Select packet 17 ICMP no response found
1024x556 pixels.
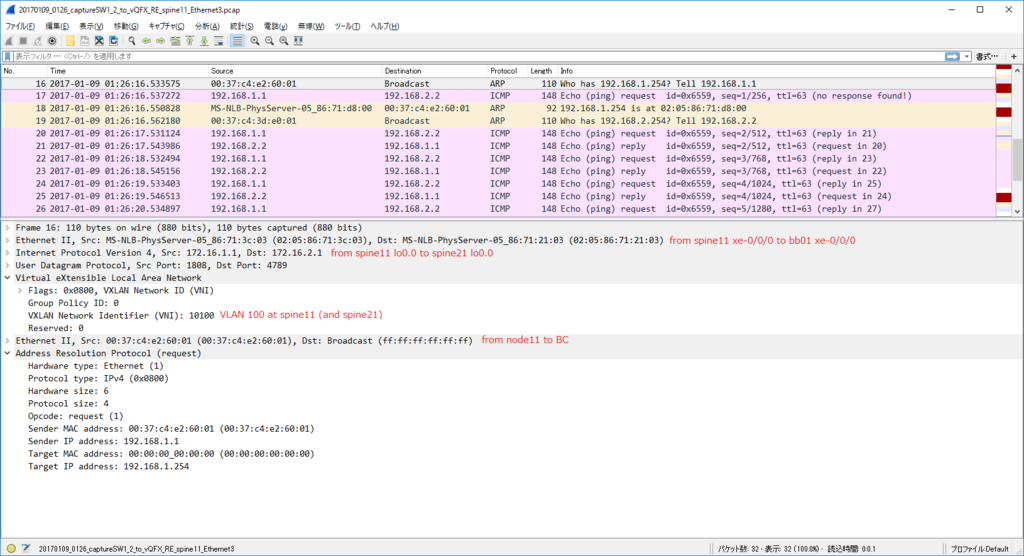point(498,96)
